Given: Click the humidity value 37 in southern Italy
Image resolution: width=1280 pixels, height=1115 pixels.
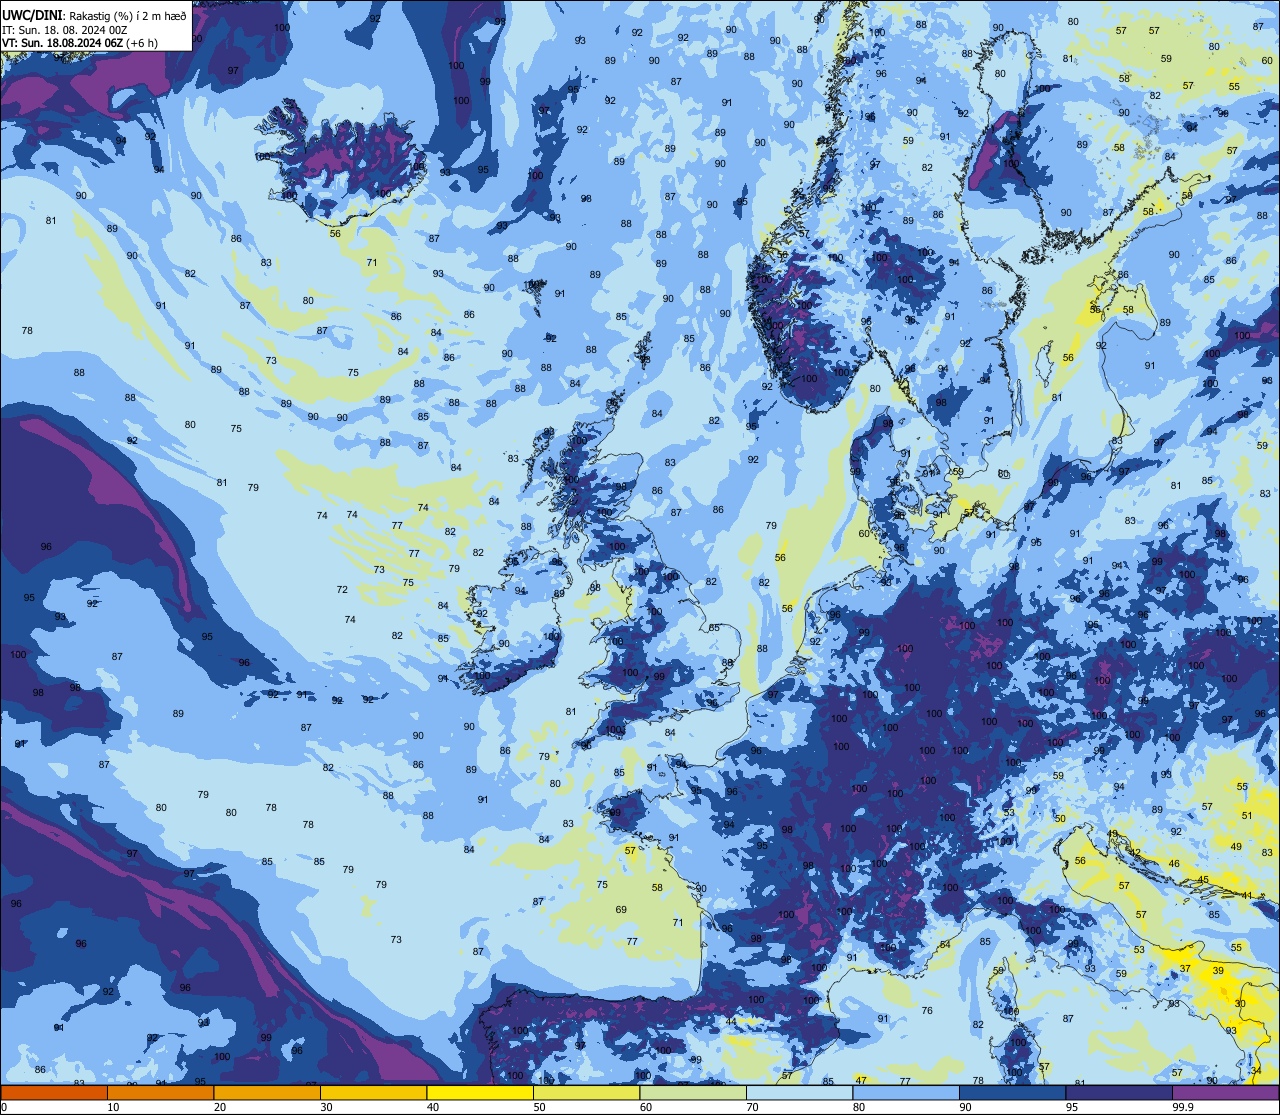Looking at the screenshot, I should click(x=1185, y=969).
